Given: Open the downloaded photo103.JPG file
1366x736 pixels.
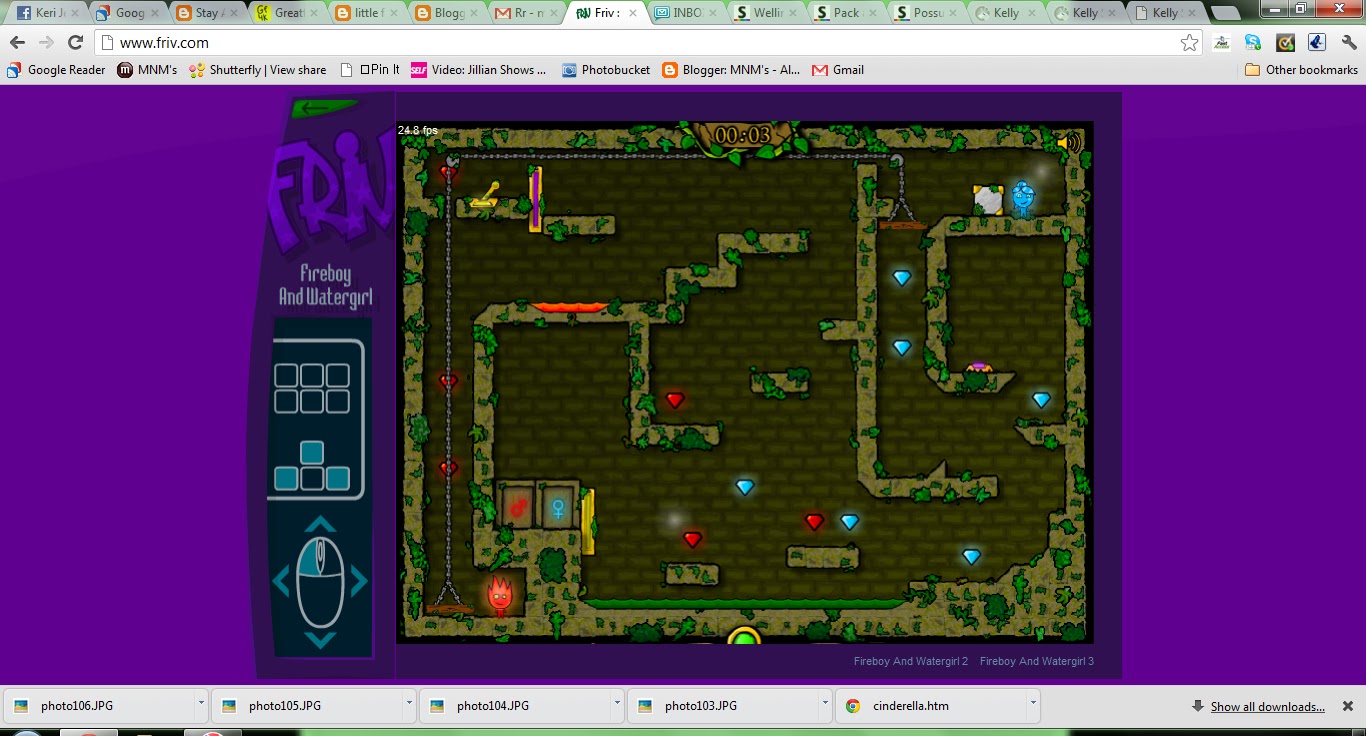Looking at the screenshot, I should tap(723, 706).
